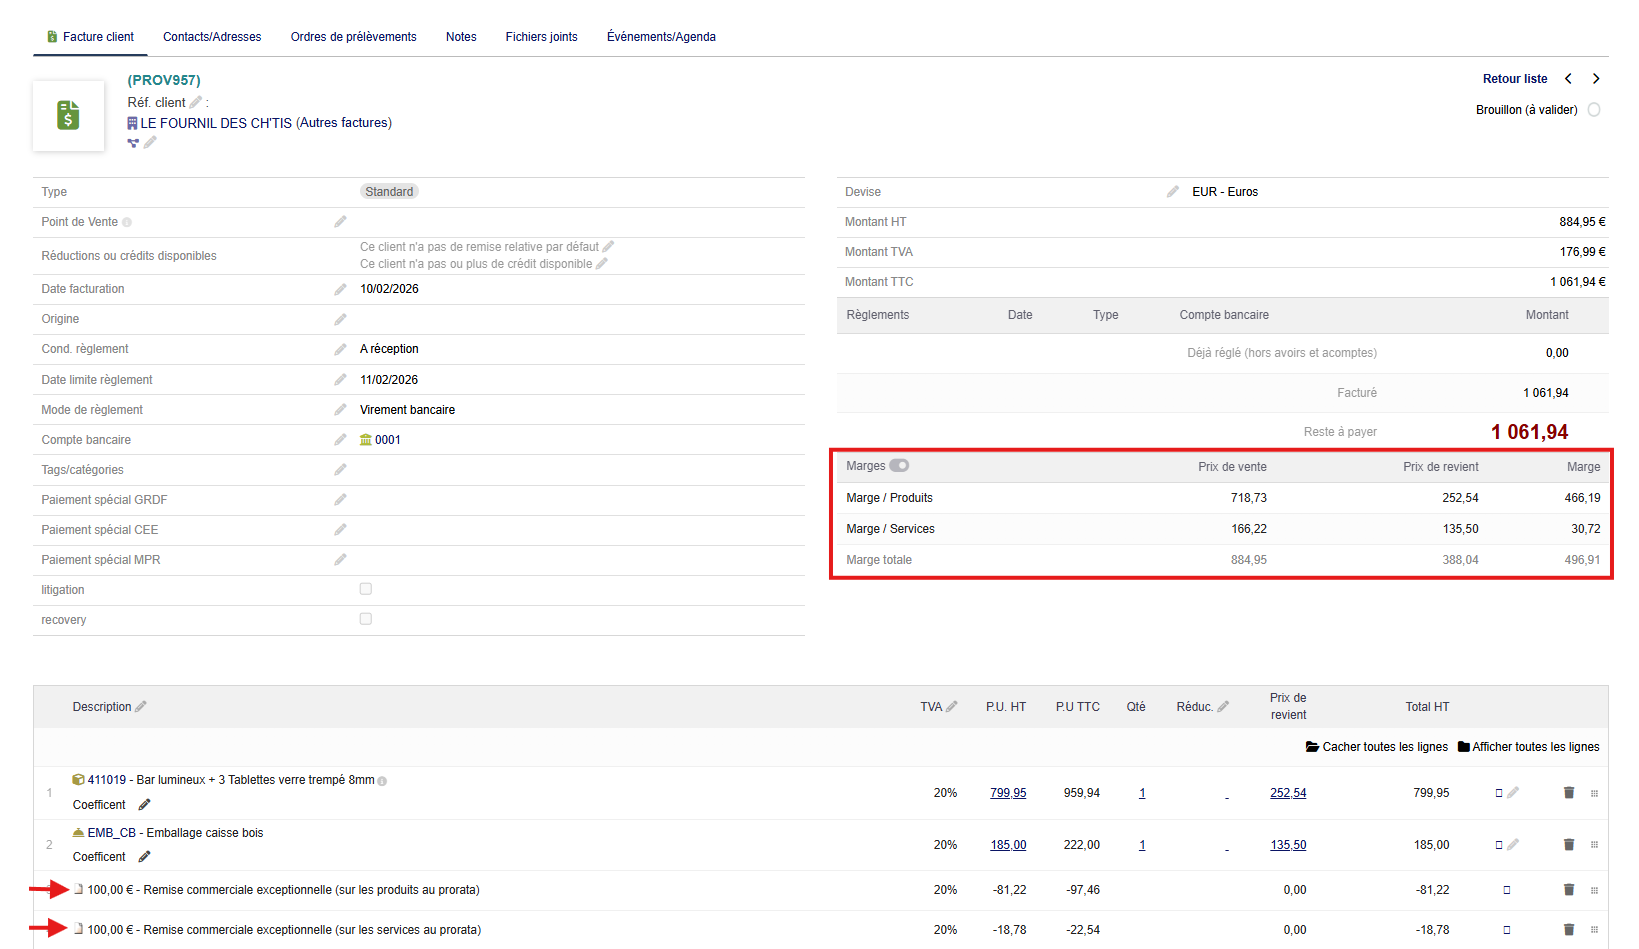Open the Contacts/Adresses tab

(x=212, y=37)
